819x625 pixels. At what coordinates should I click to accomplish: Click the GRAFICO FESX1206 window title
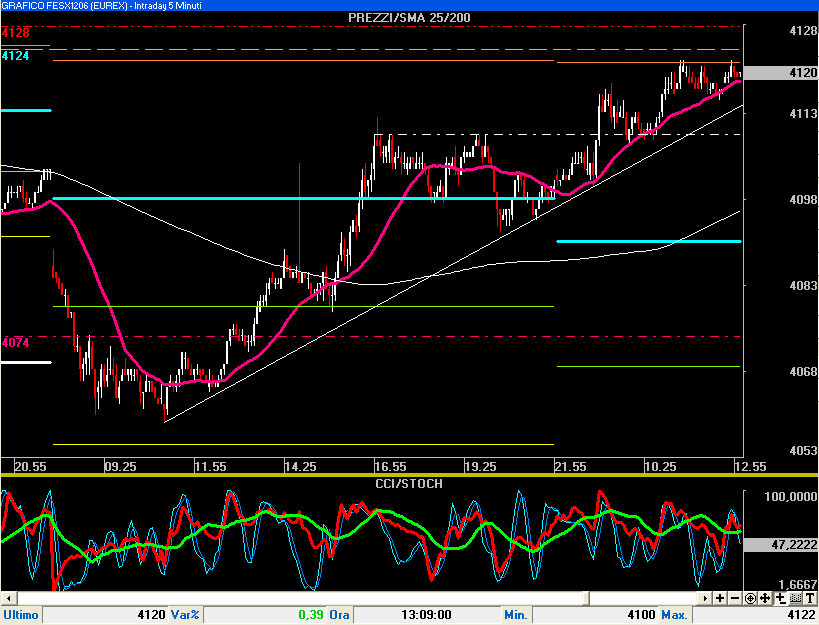coord(101,6)
